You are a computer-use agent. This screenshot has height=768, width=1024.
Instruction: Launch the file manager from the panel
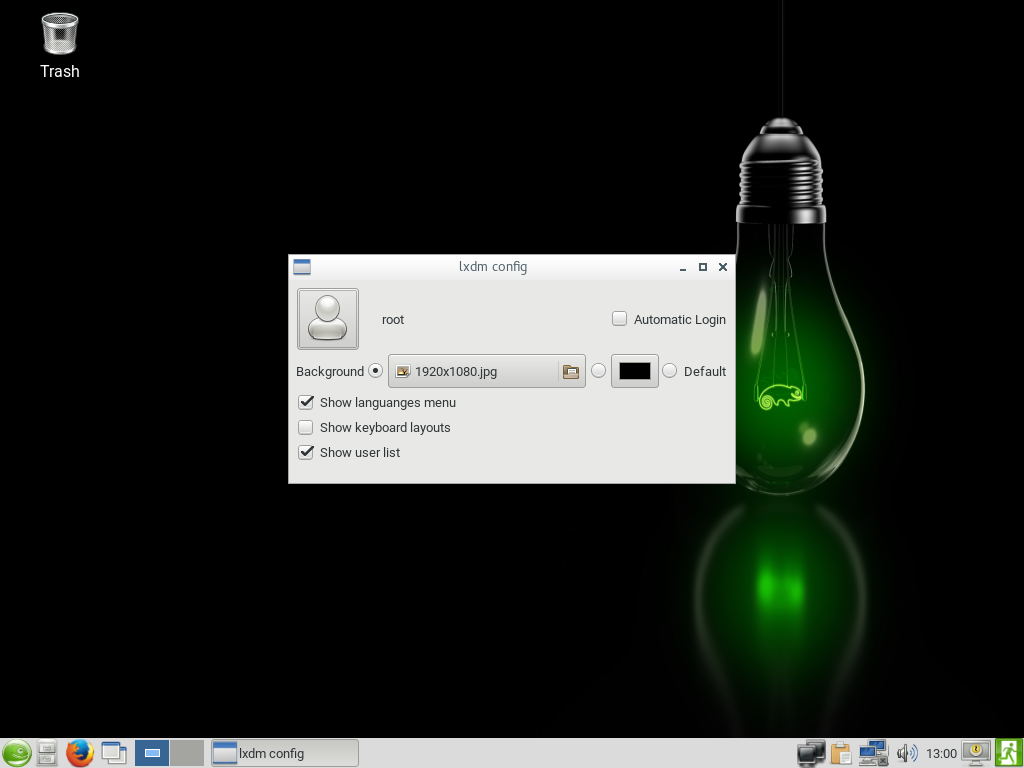pyautogui.click(x=47, y=753)
